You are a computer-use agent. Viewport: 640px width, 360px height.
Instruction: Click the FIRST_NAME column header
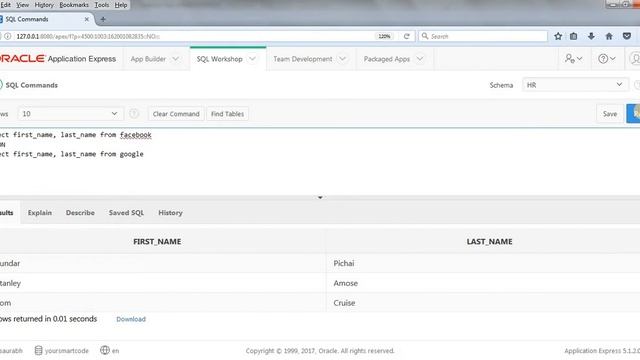pos(157,242)
